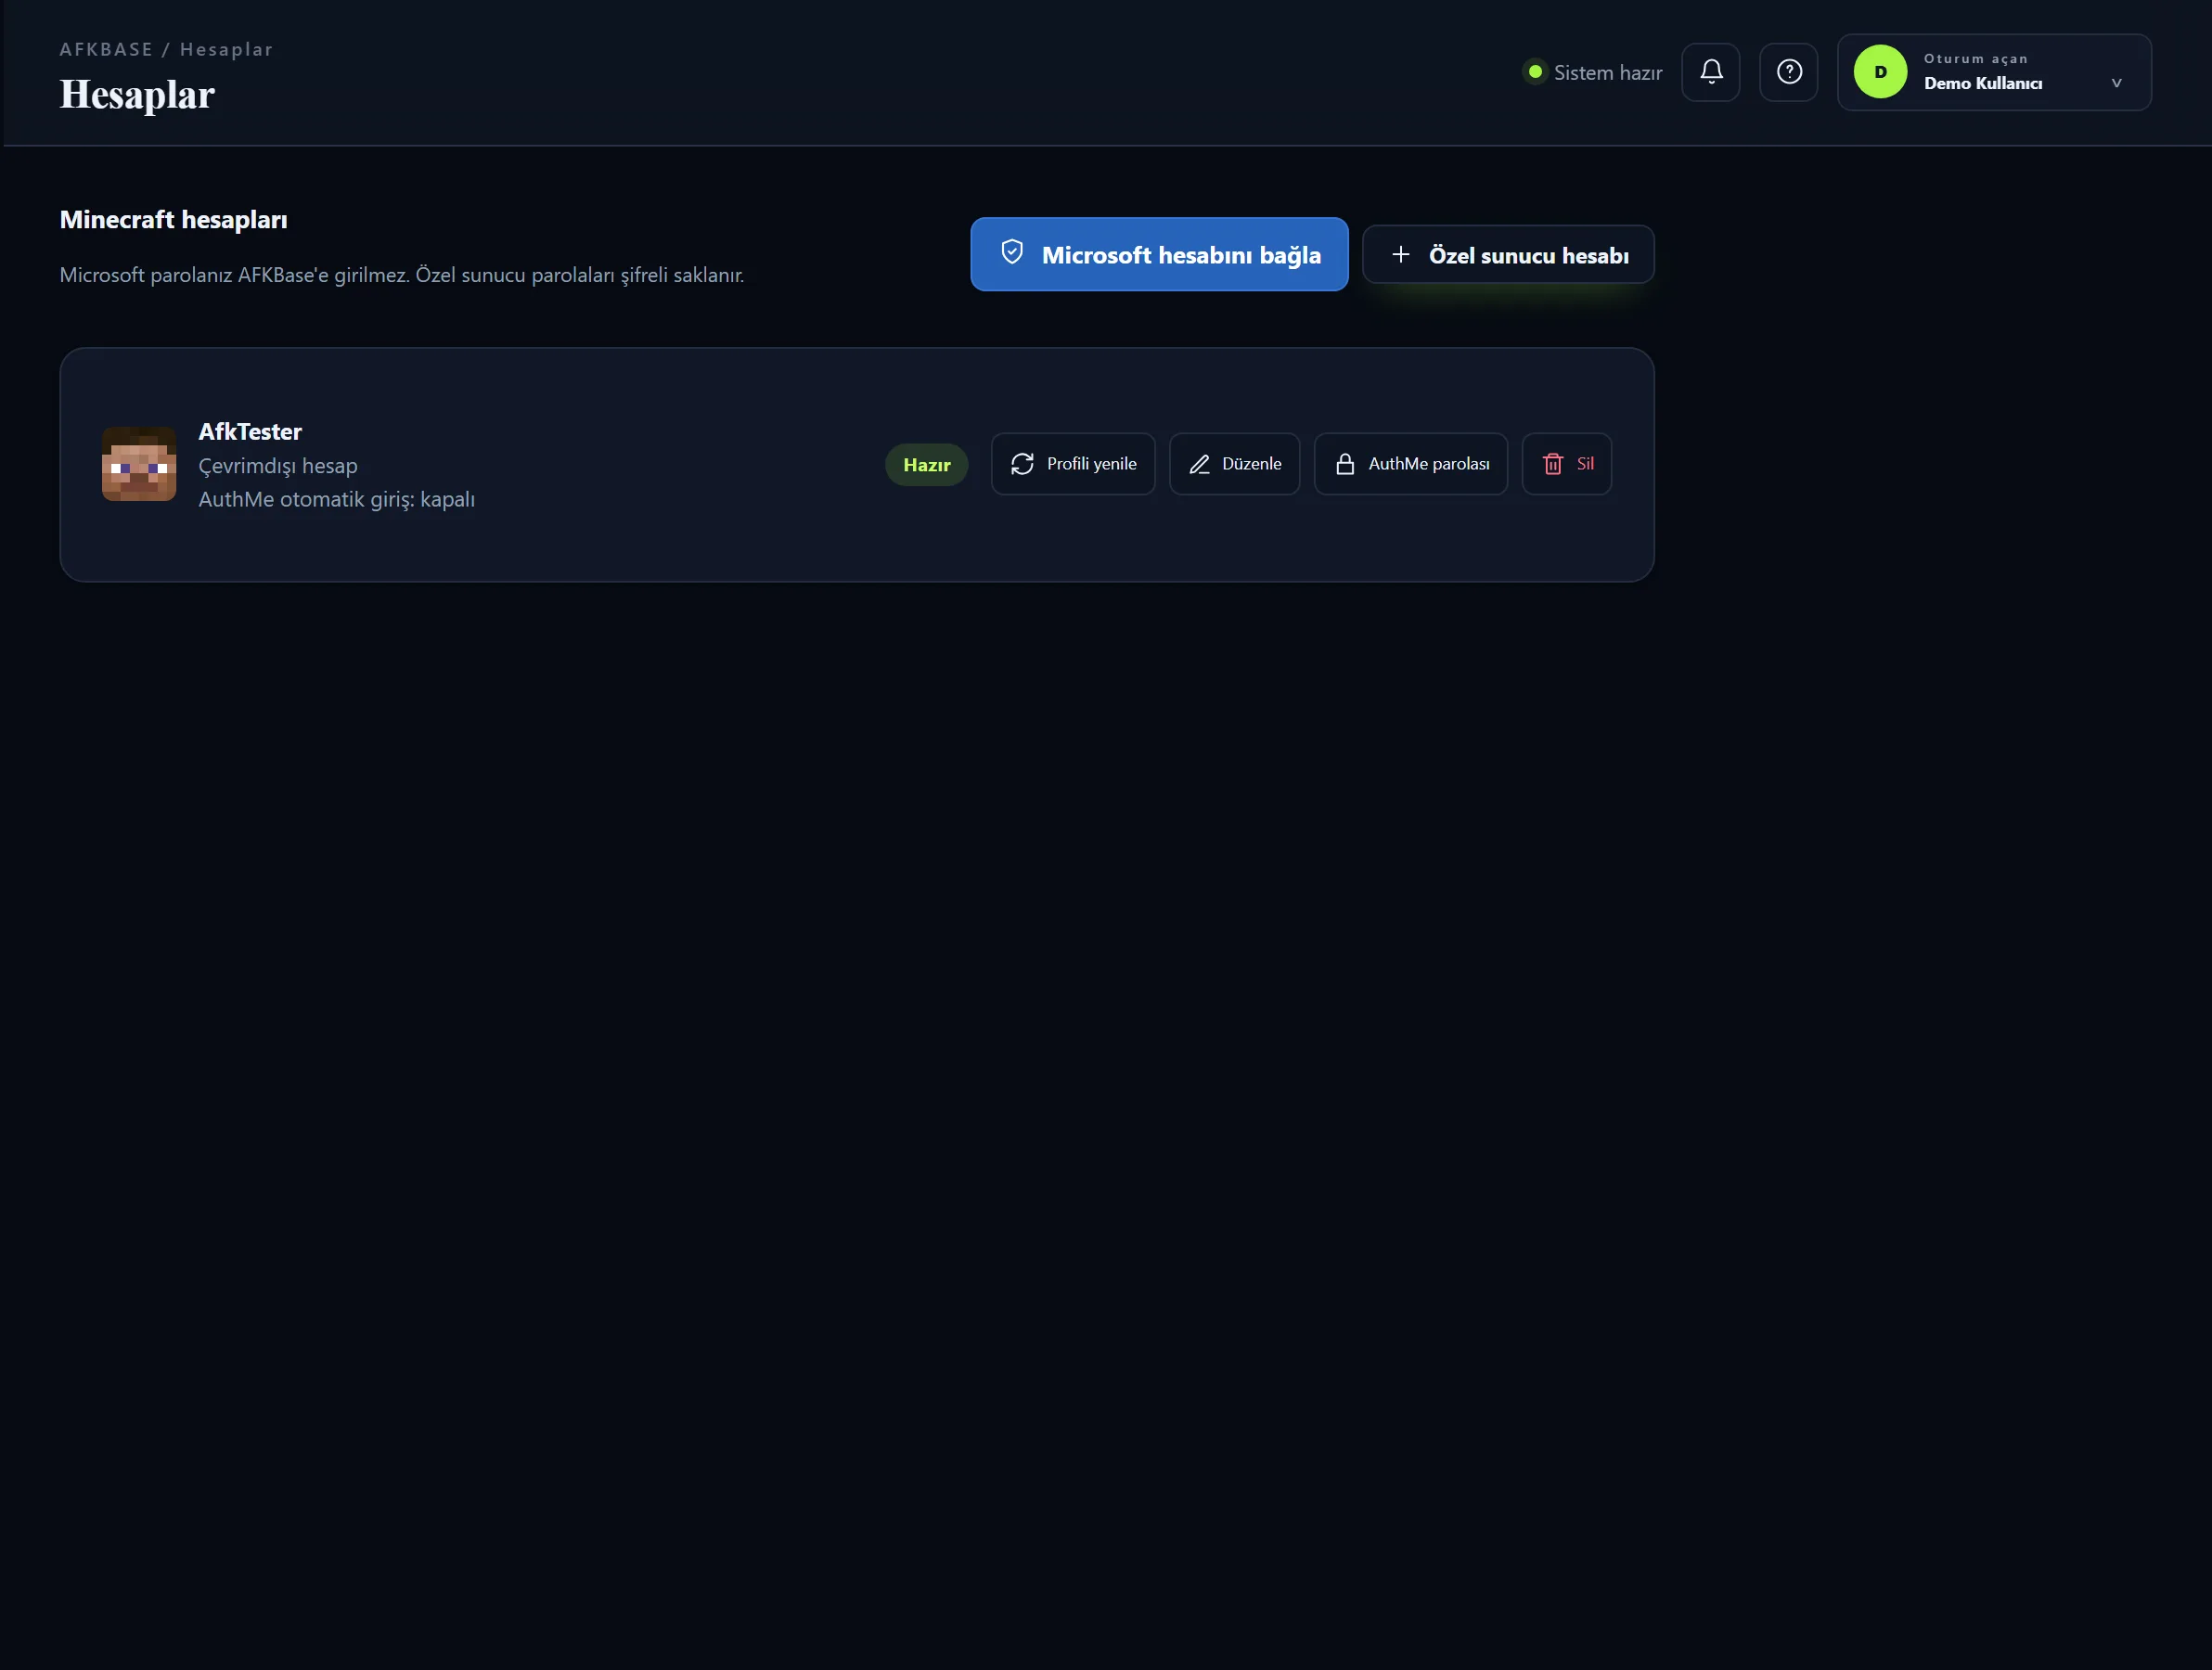Open AuthMe parolası for AfkTester

[1410, 464]
